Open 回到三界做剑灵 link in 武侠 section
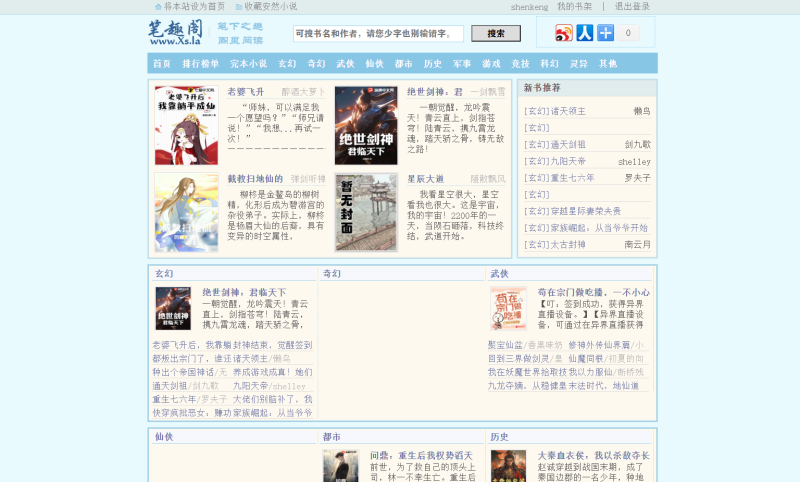This screenshot has height=482, width=800. [519, 359]
